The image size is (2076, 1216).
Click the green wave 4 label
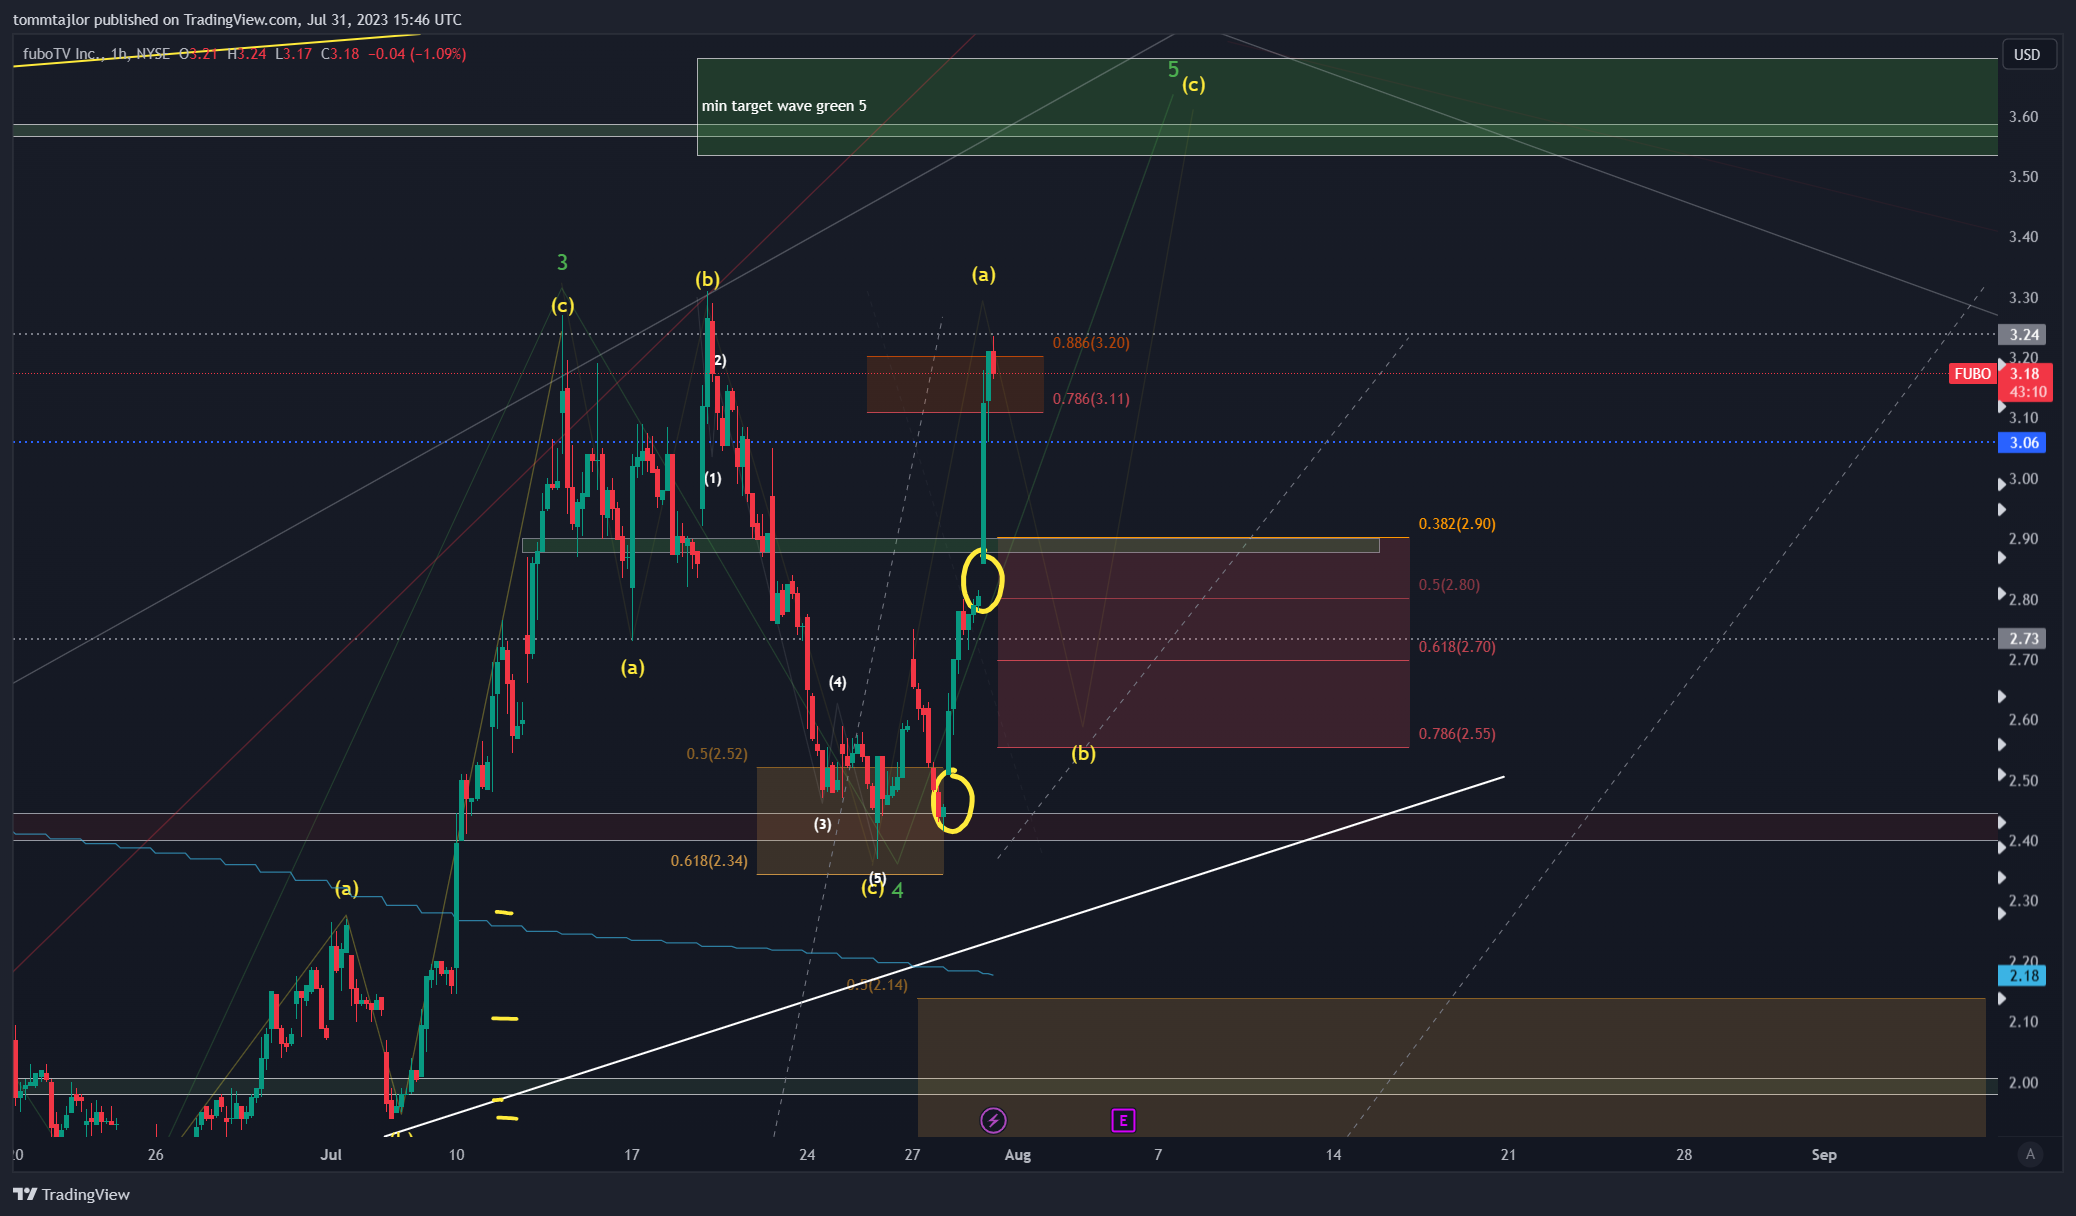897,890
